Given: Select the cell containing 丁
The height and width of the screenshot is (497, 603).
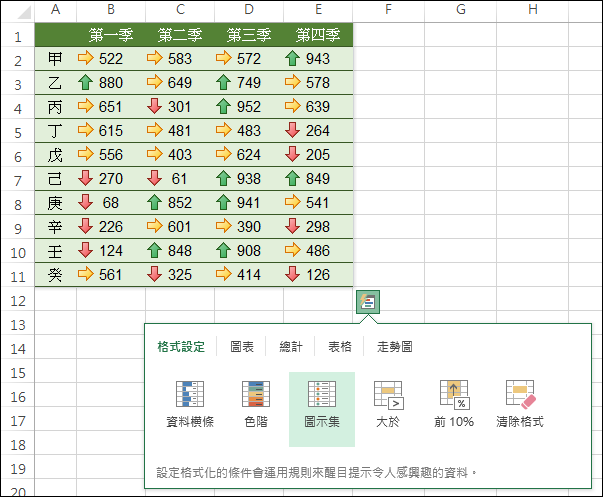Looking at the screenshot, I should 55,131.
